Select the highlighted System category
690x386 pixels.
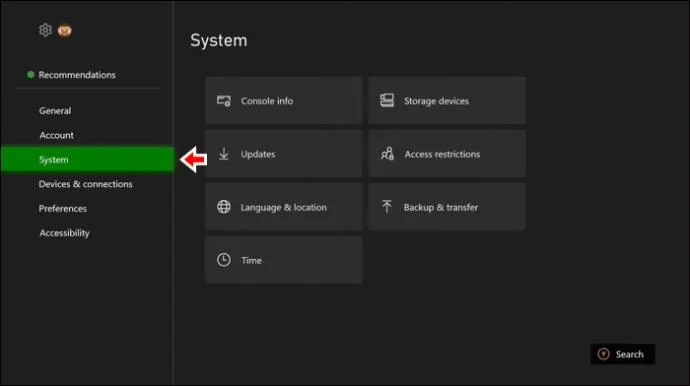tap(88, 159)
